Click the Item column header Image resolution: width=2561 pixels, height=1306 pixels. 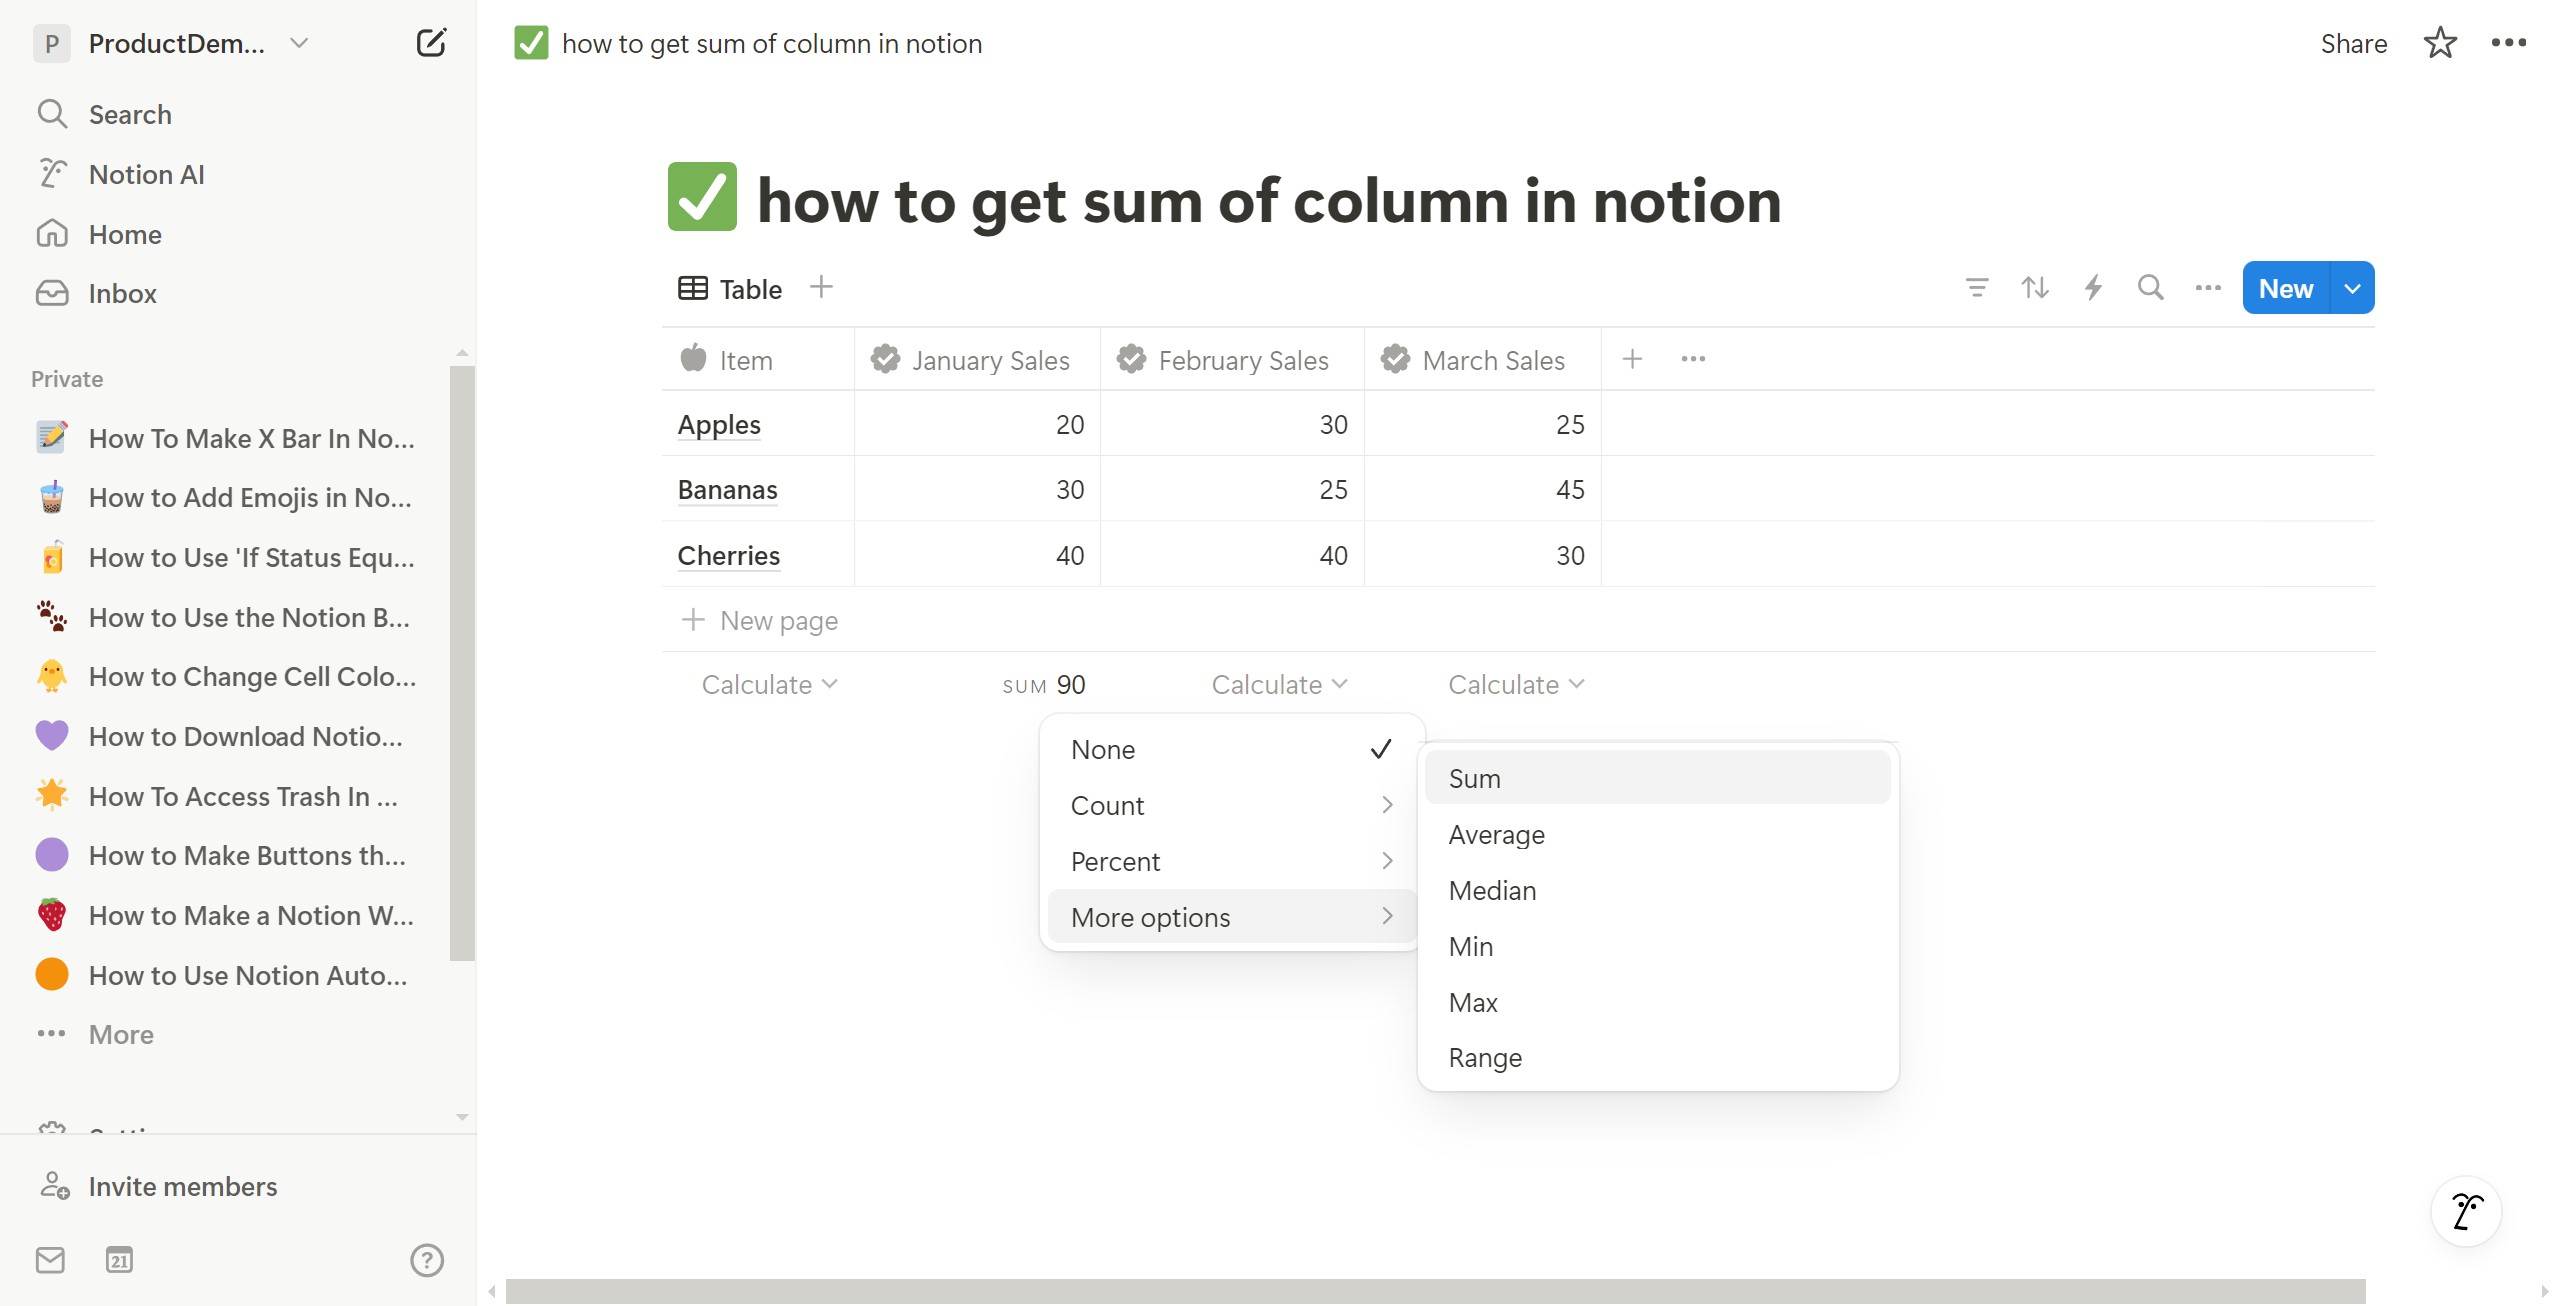pyautogui.click(x=758, y=359)
